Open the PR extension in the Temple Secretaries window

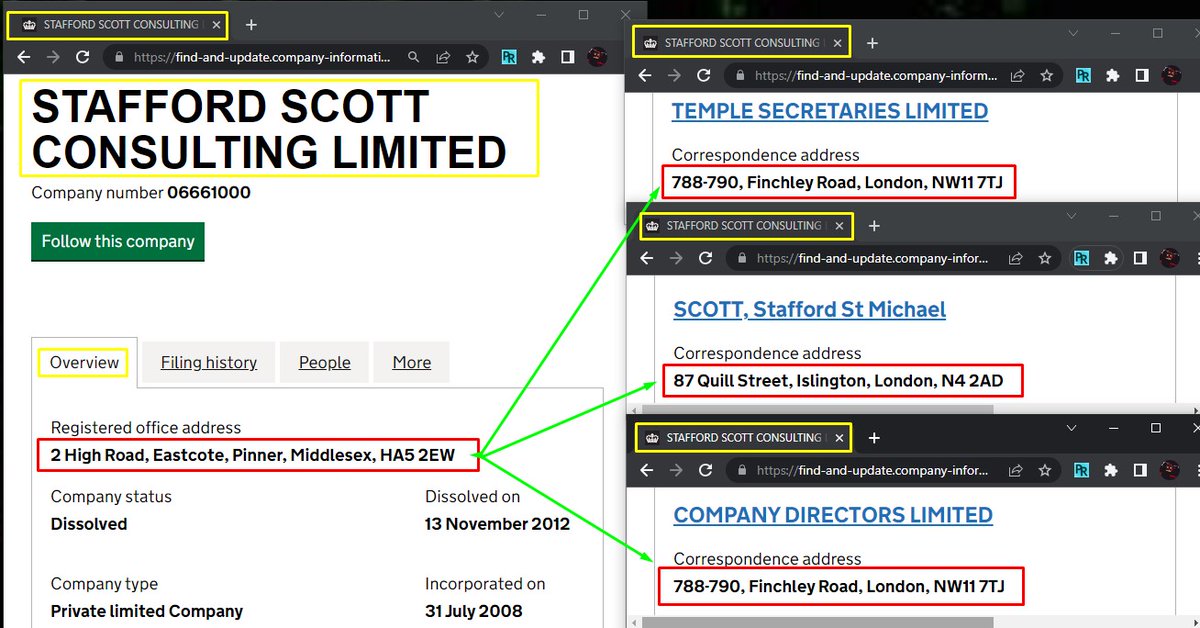(x=1083, y=75)
